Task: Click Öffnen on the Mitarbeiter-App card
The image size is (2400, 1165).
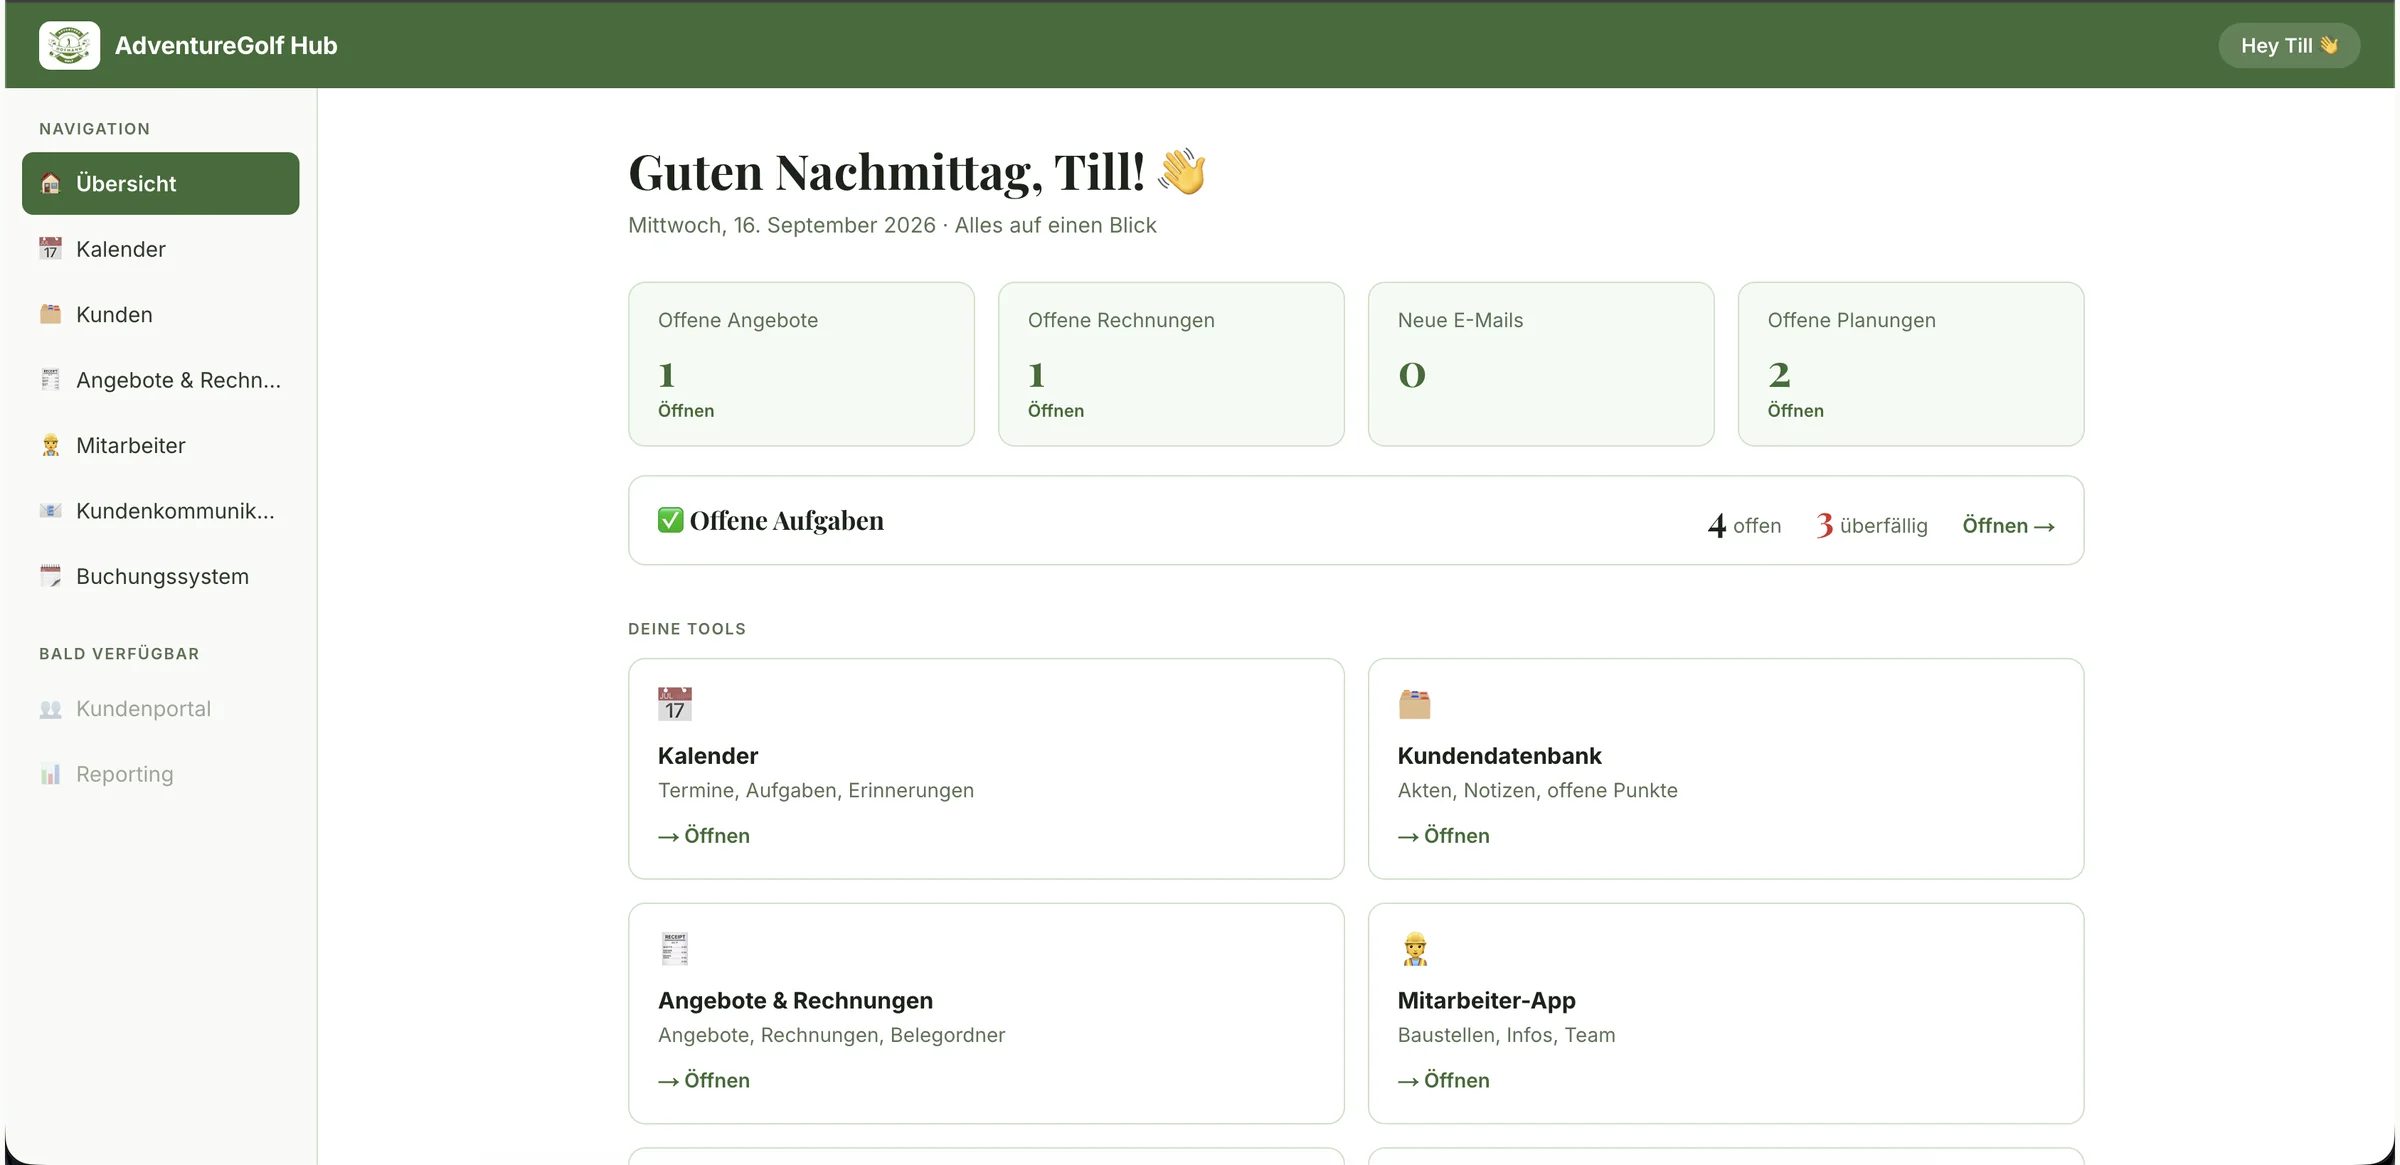Action: click(x=1443, y=1080)
